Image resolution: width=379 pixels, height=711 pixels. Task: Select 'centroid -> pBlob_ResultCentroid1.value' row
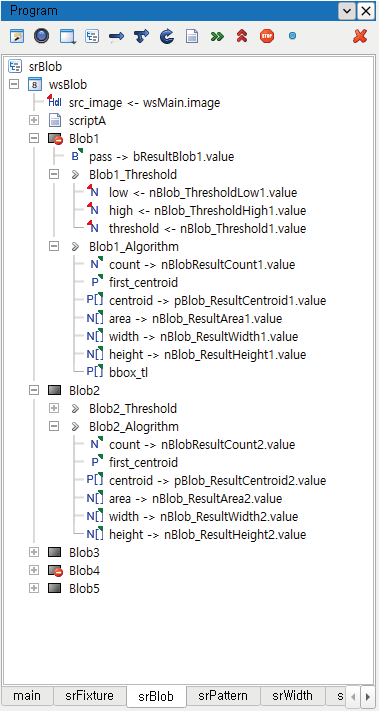[217, 301]
